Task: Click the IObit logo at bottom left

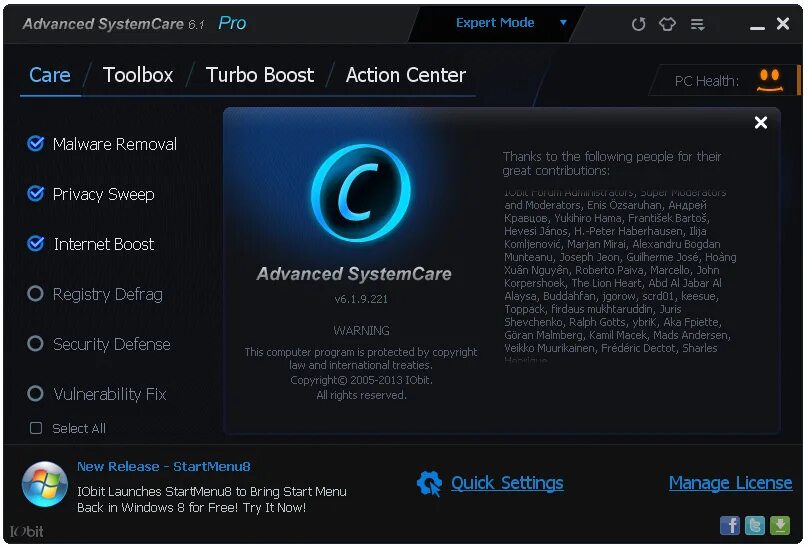Action: 26,531
